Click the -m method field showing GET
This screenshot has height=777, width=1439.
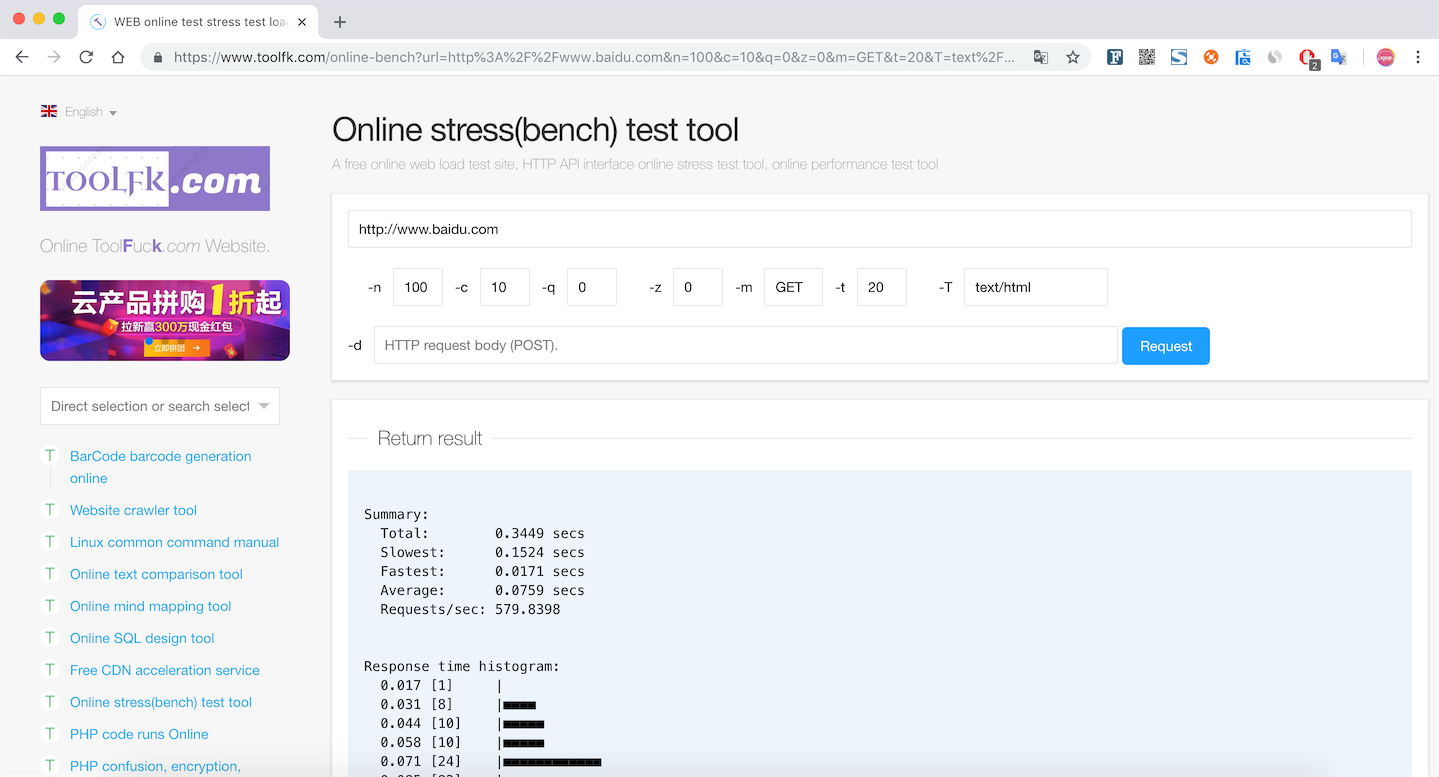point(793,287)
